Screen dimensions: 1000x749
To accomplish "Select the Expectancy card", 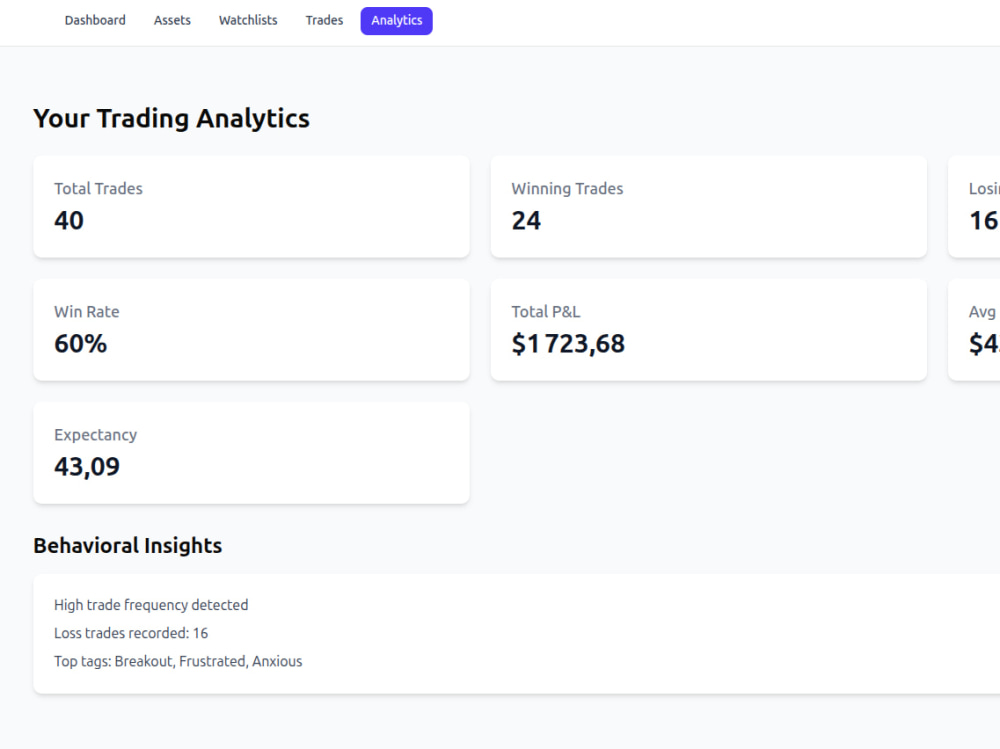I will click(251, 453).
